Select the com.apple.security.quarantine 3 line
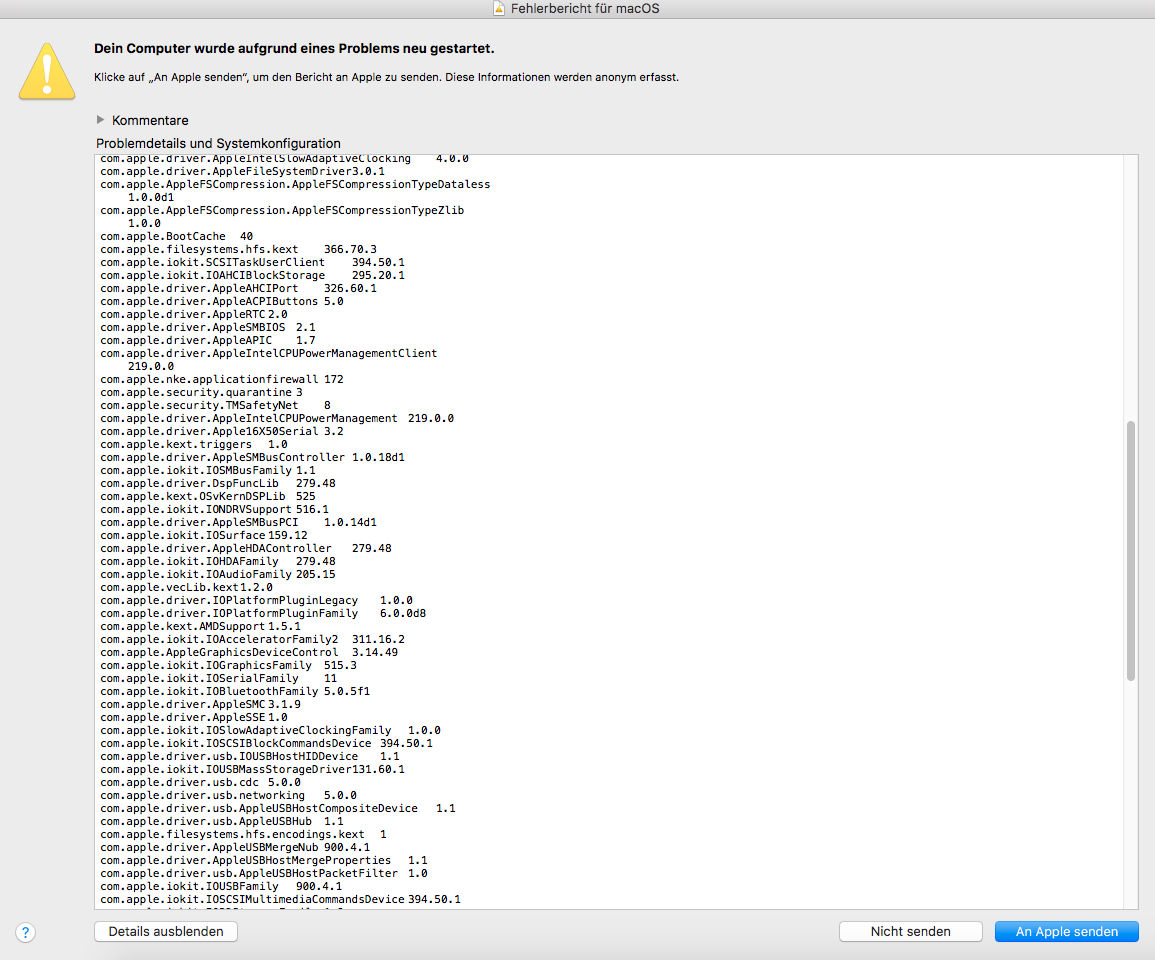This screenshot has width=1155, height=960. click(x=201, y=393)
